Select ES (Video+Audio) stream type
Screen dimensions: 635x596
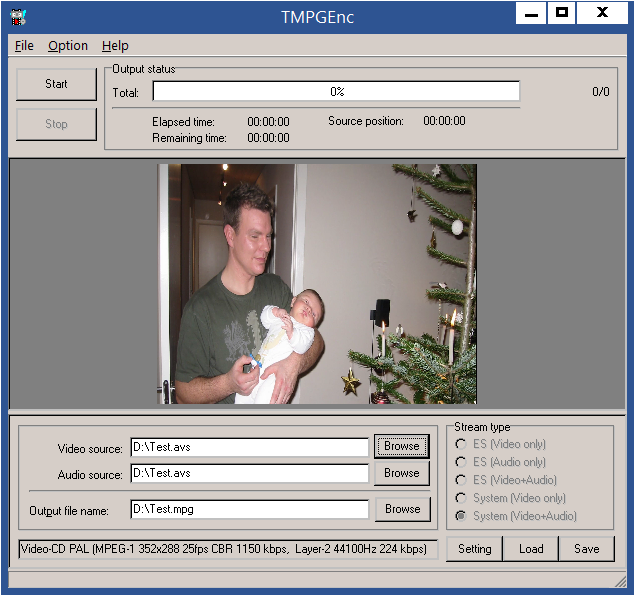pos(506,480)
